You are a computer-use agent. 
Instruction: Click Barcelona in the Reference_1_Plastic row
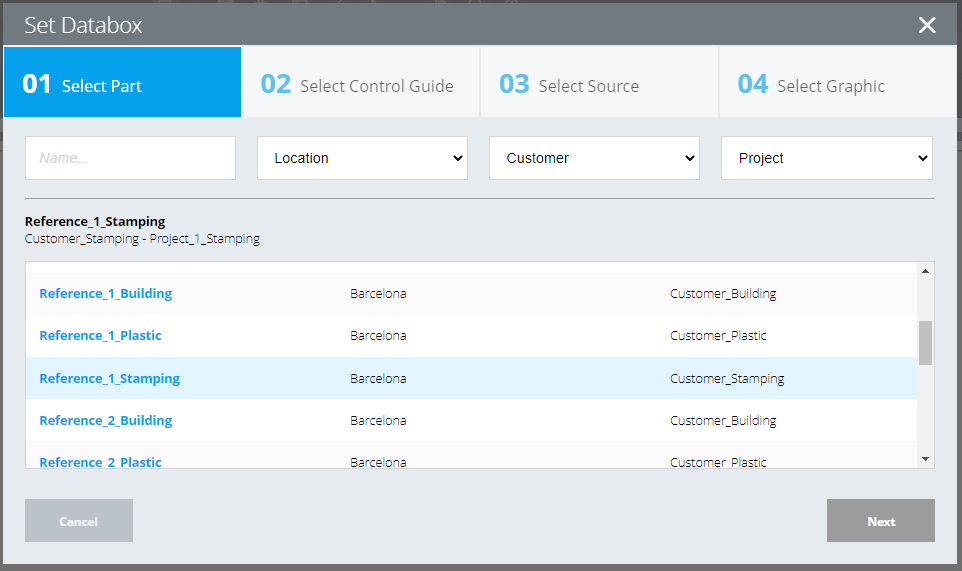pyautogui.click(x=378, y=335)
